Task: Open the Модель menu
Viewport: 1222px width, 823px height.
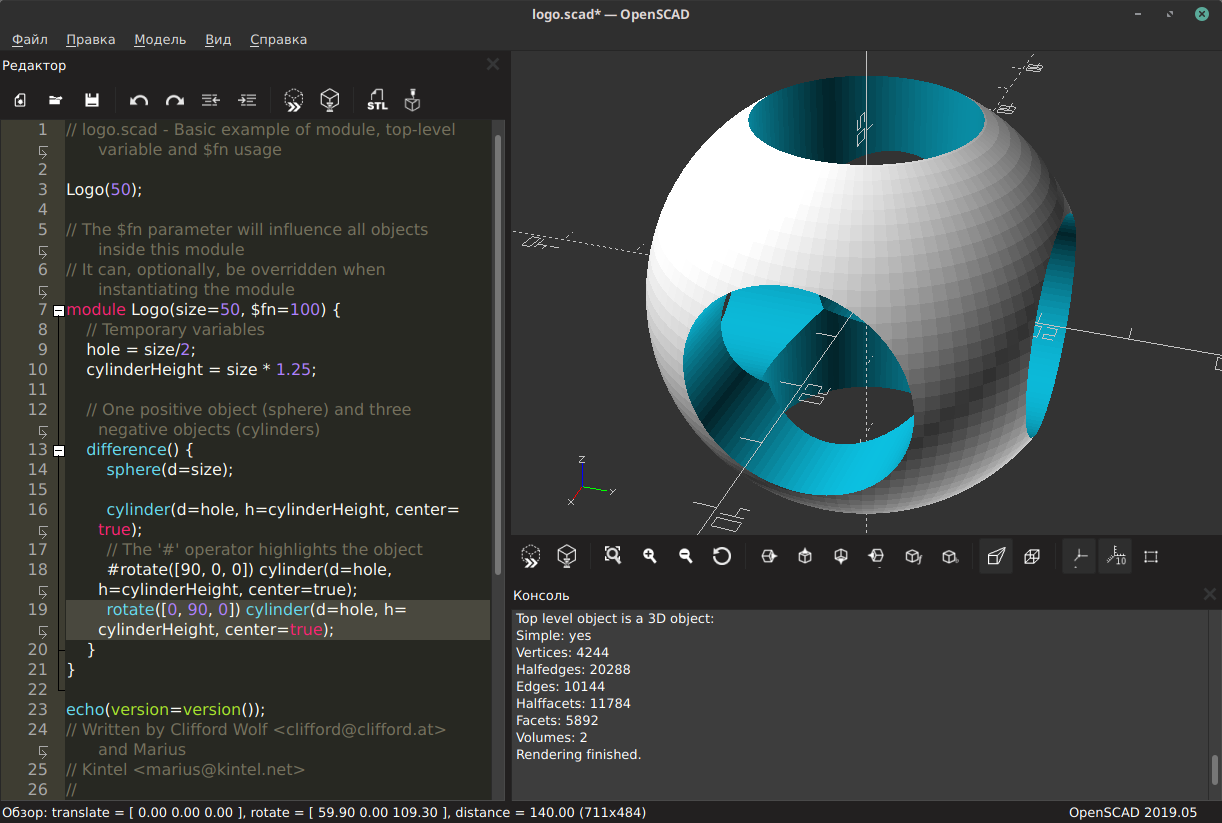Action: point(160,40)
